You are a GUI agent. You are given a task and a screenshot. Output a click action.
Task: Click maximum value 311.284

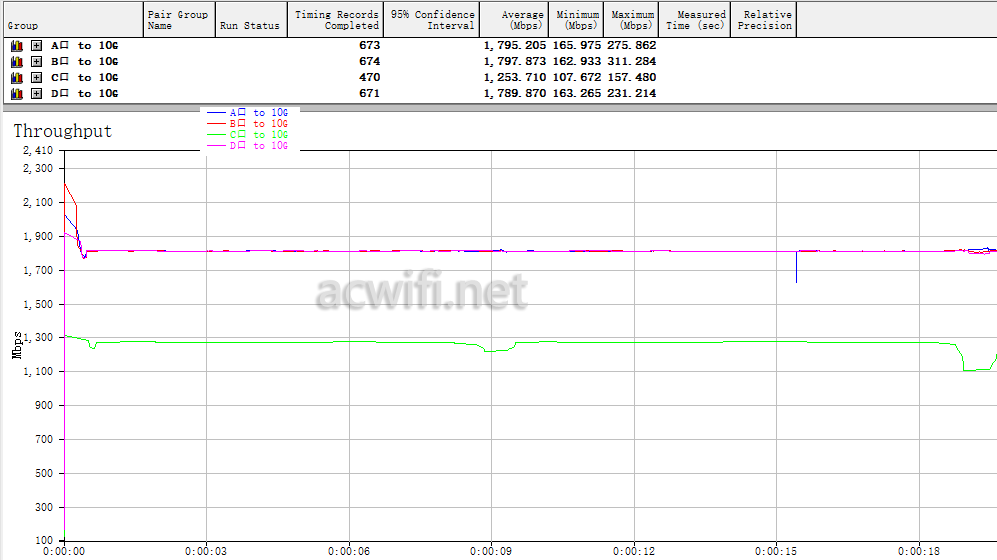[631, 62]
